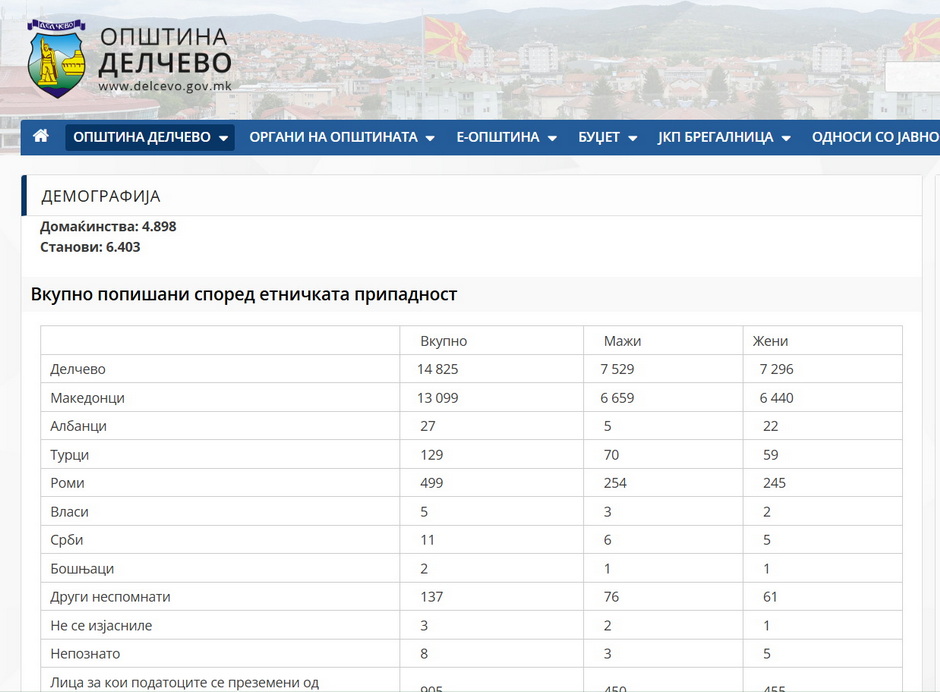Viewport: 940px width, 692px height.
Task: Expand the Е-ОПШТИНА dropdown arrow
Action: [x=552, y=138]
